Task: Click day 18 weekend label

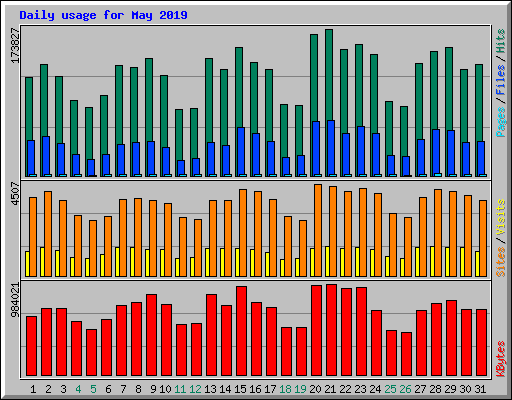Action: coord(285,389)
